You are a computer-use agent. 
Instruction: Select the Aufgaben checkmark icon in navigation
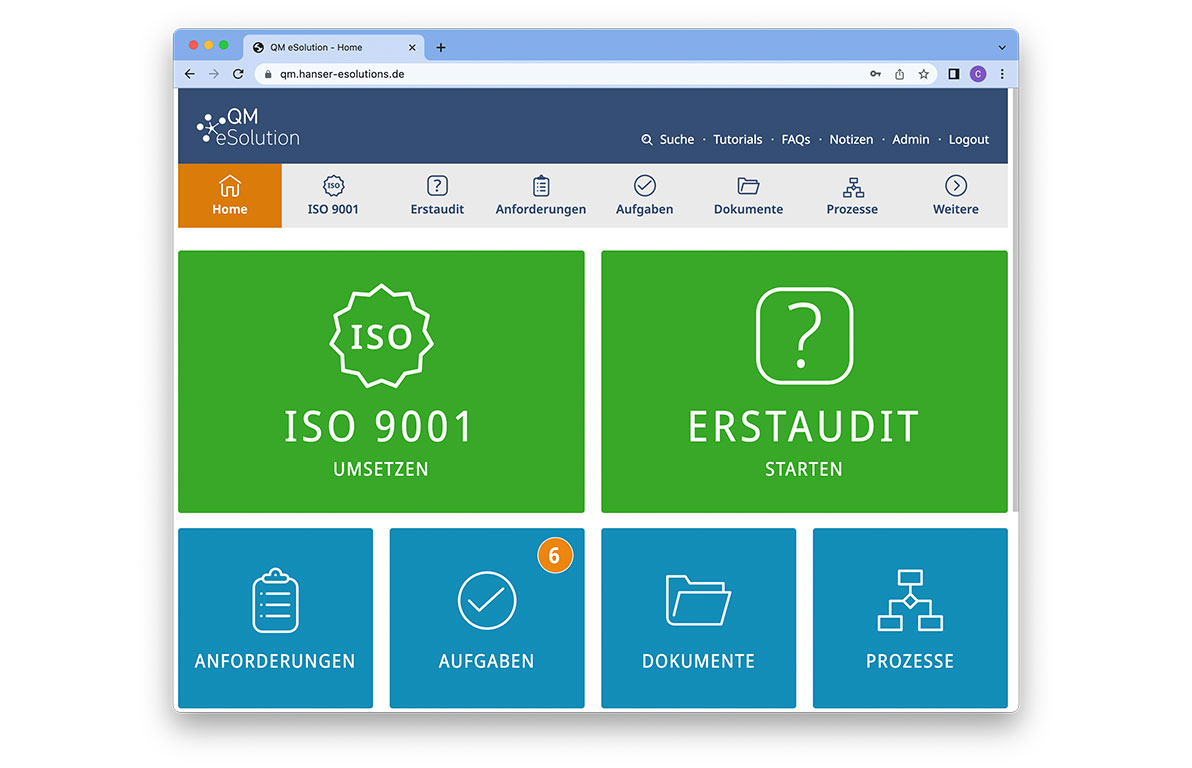(x=645, y=186)
